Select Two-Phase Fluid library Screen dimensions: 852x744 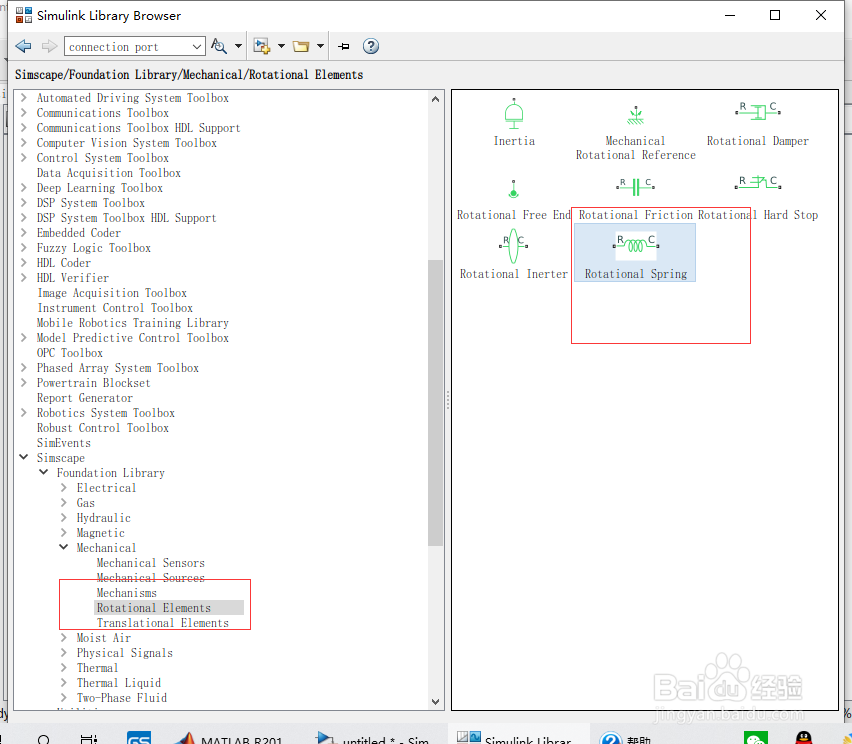click(122, 698)
